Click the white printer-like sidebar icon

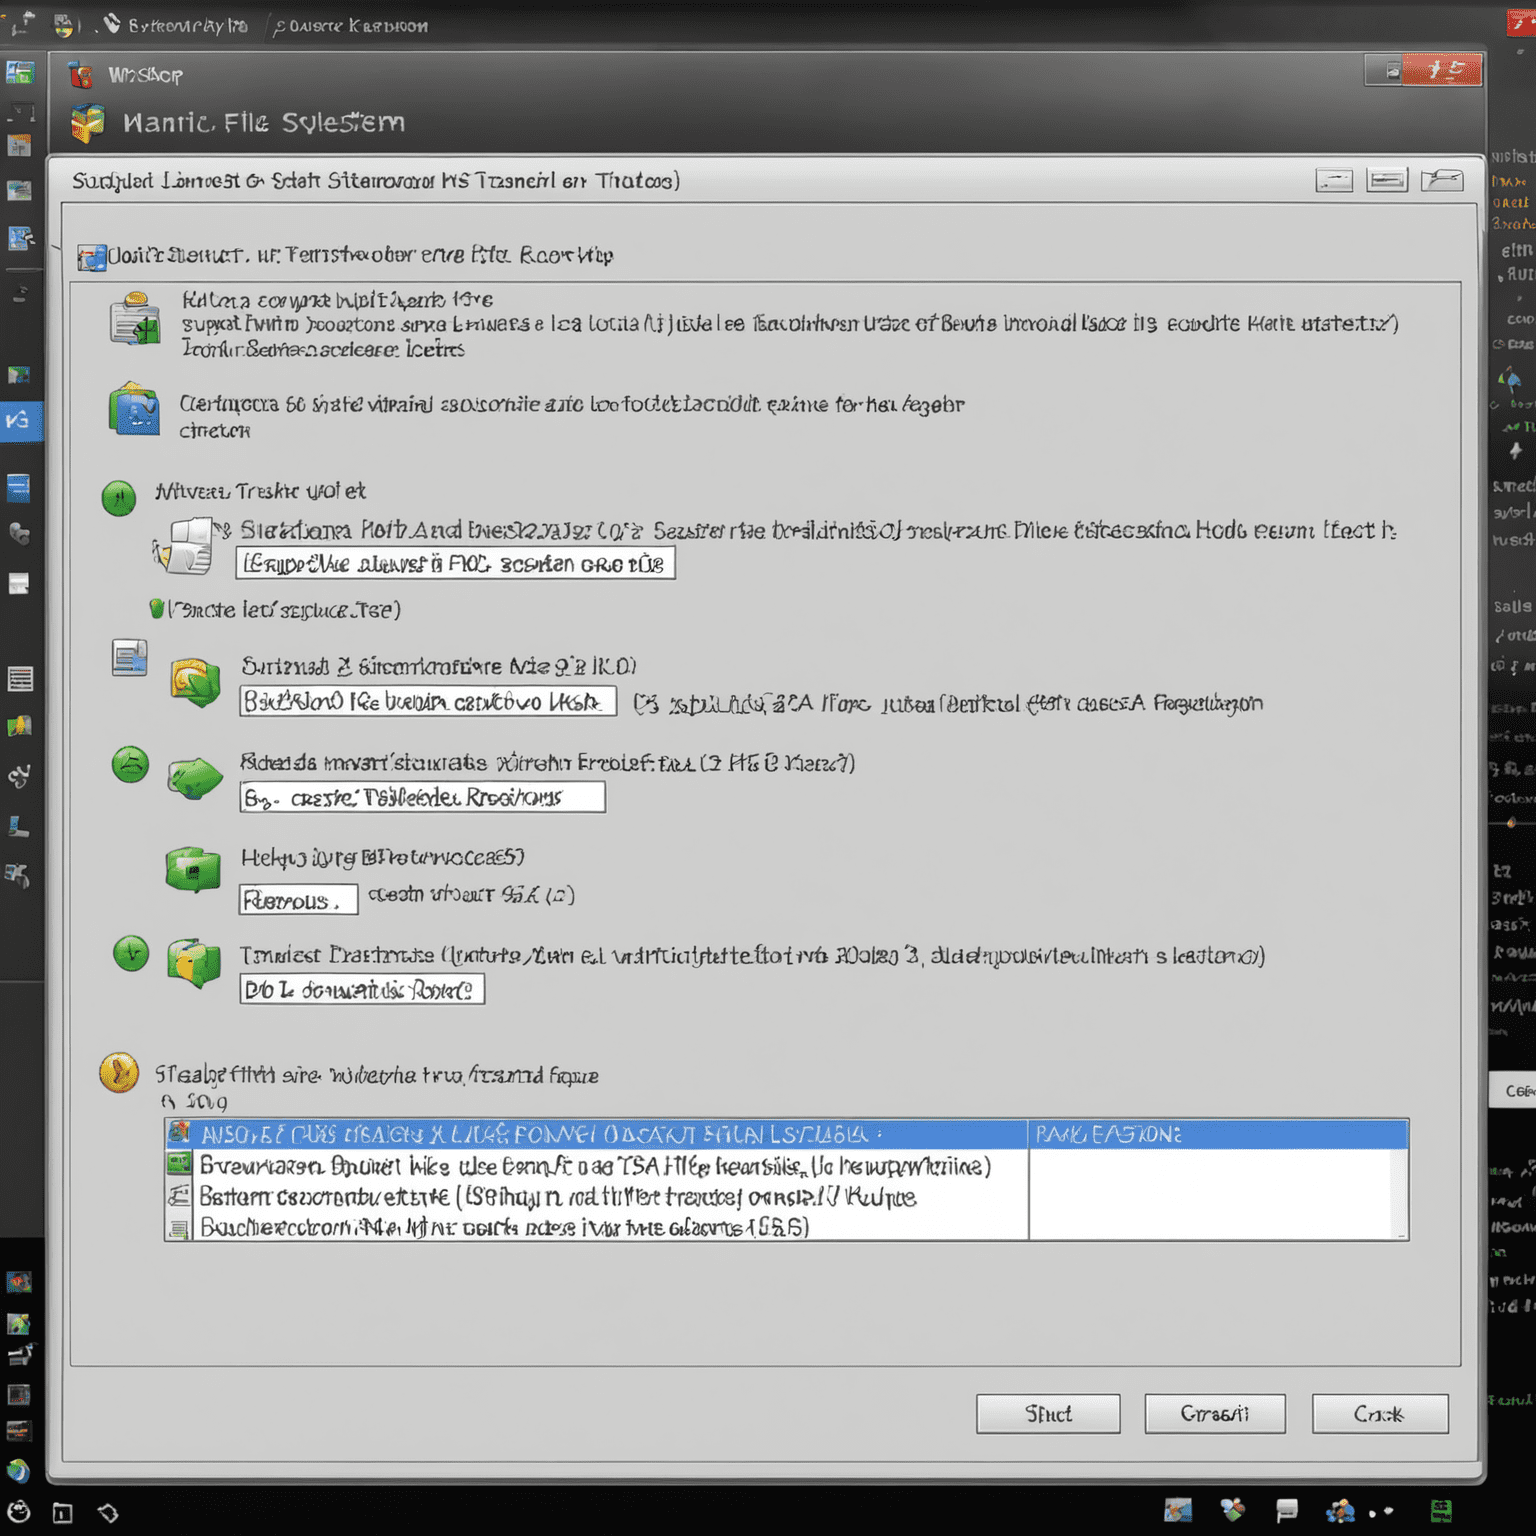click(19, 584)
